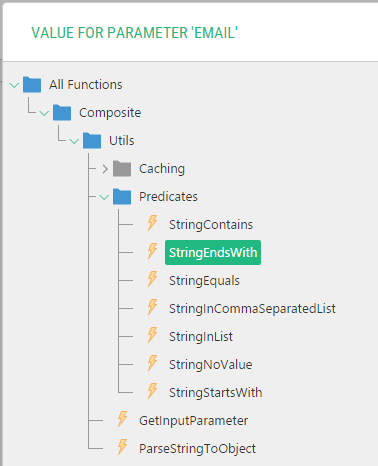378x466 pixels.
Task: Choose the ParseStringToObject function
Action: tap(197, 449)
